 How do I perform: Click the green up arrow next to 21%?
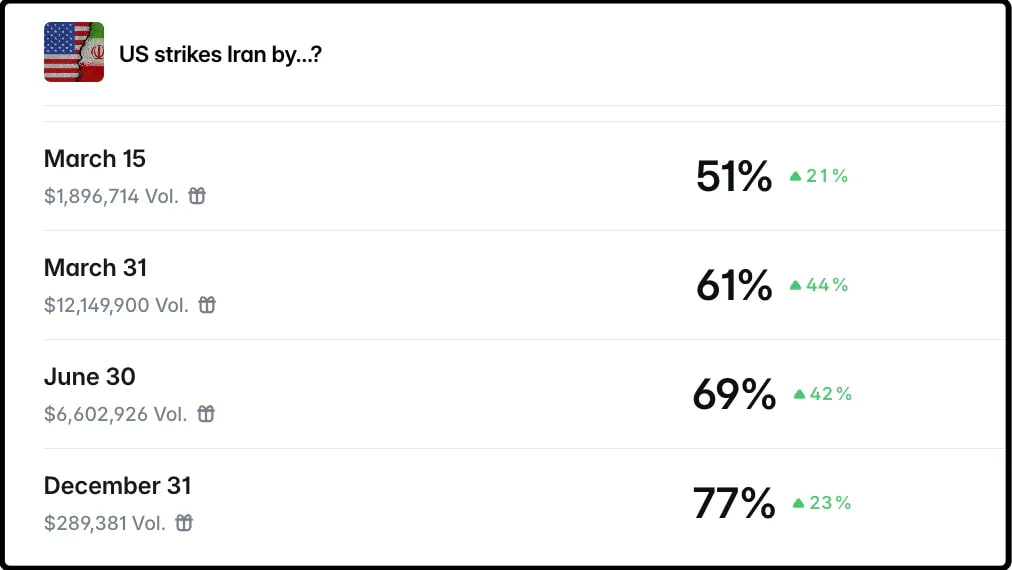[x=796, y=177]
